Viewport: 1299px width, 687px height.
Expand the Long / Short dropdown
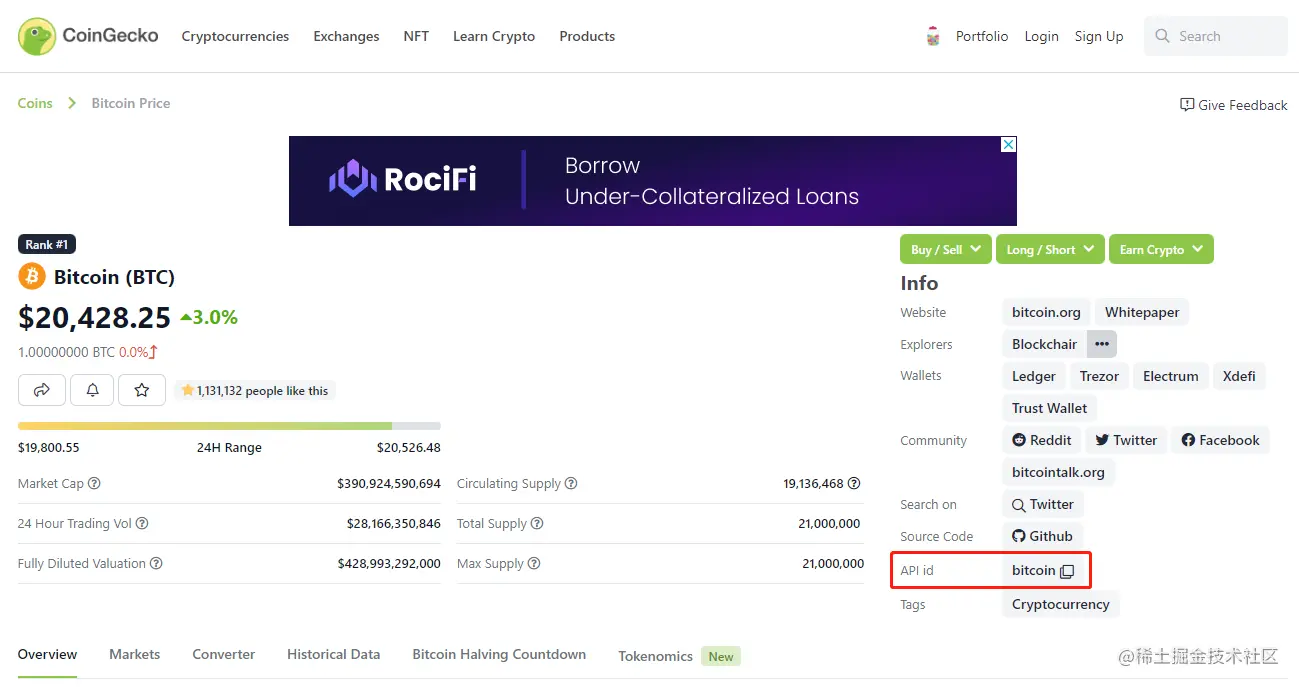[x=1050, y=249]
